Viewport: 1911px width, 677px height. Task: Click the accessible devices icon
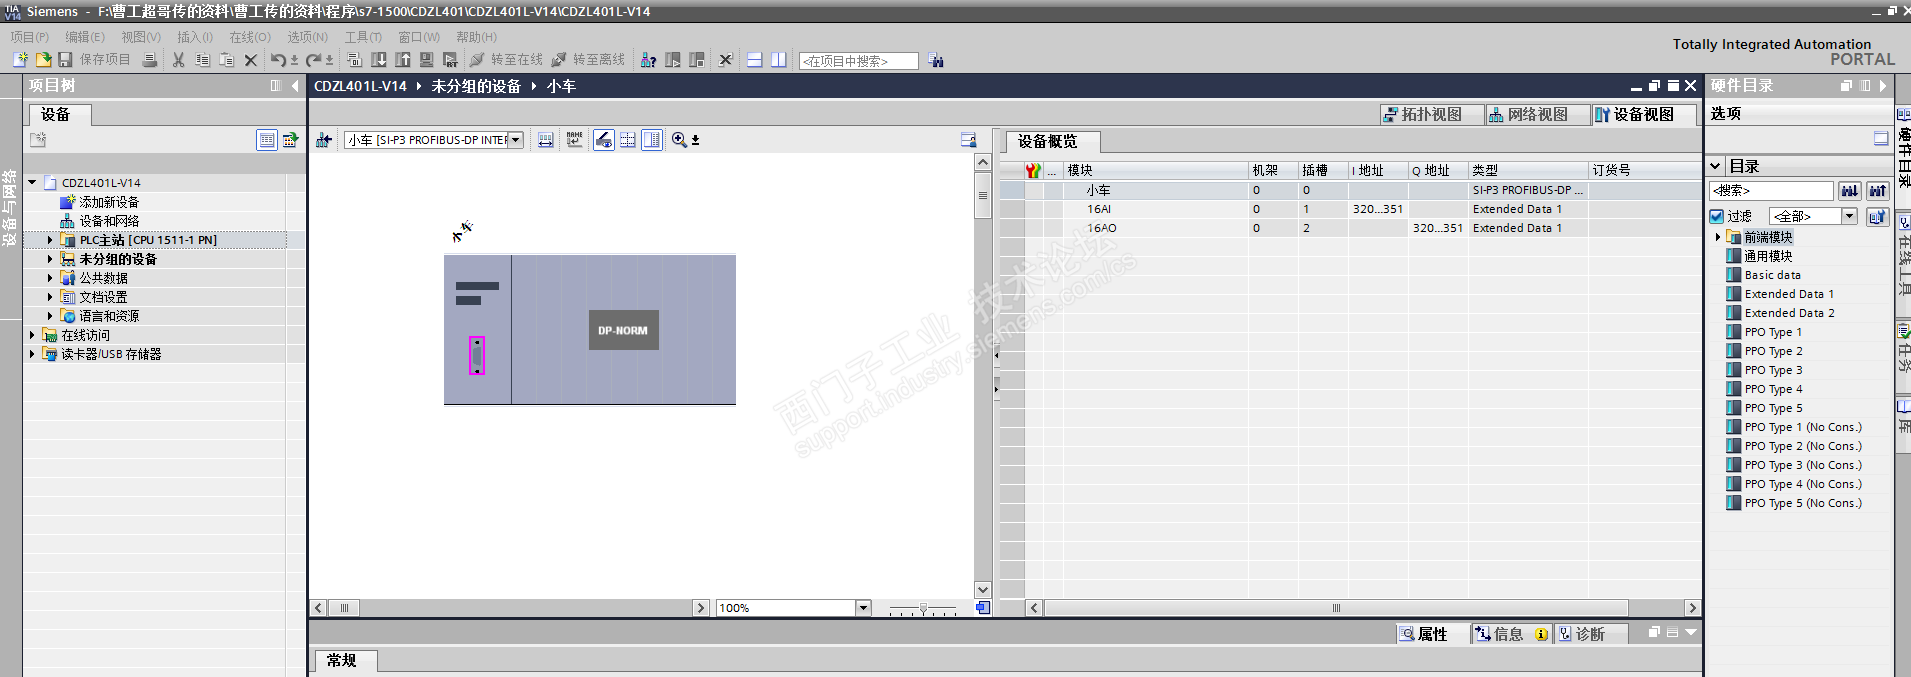pyautogui.click(x=648, y=60)
